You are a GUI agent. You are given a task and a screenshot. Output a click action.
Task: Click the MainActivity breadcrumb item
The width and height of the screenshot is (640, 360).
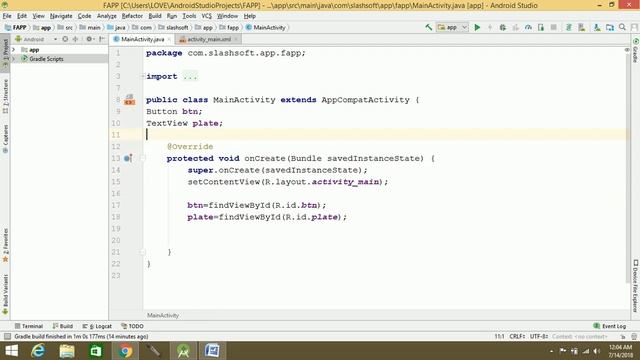coord(266,27)
